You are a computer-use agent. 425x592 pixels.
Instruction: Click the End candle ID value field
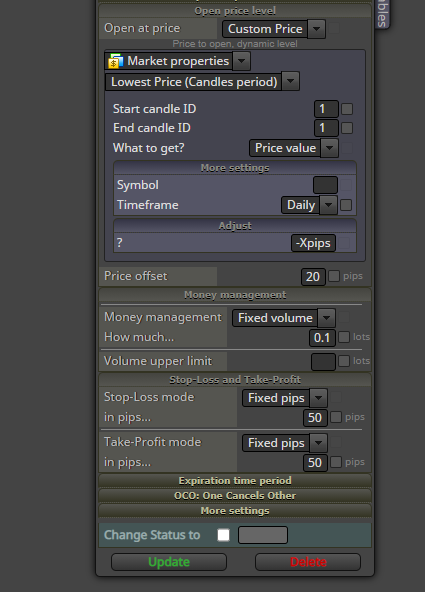coord(326,128)
